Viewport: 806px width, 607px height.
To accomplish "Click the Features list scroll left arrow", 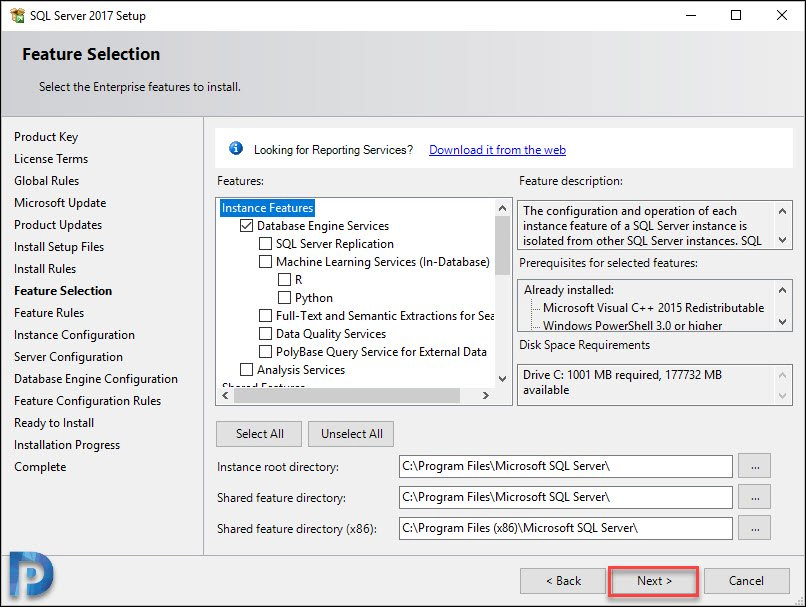I will [225, 395].
